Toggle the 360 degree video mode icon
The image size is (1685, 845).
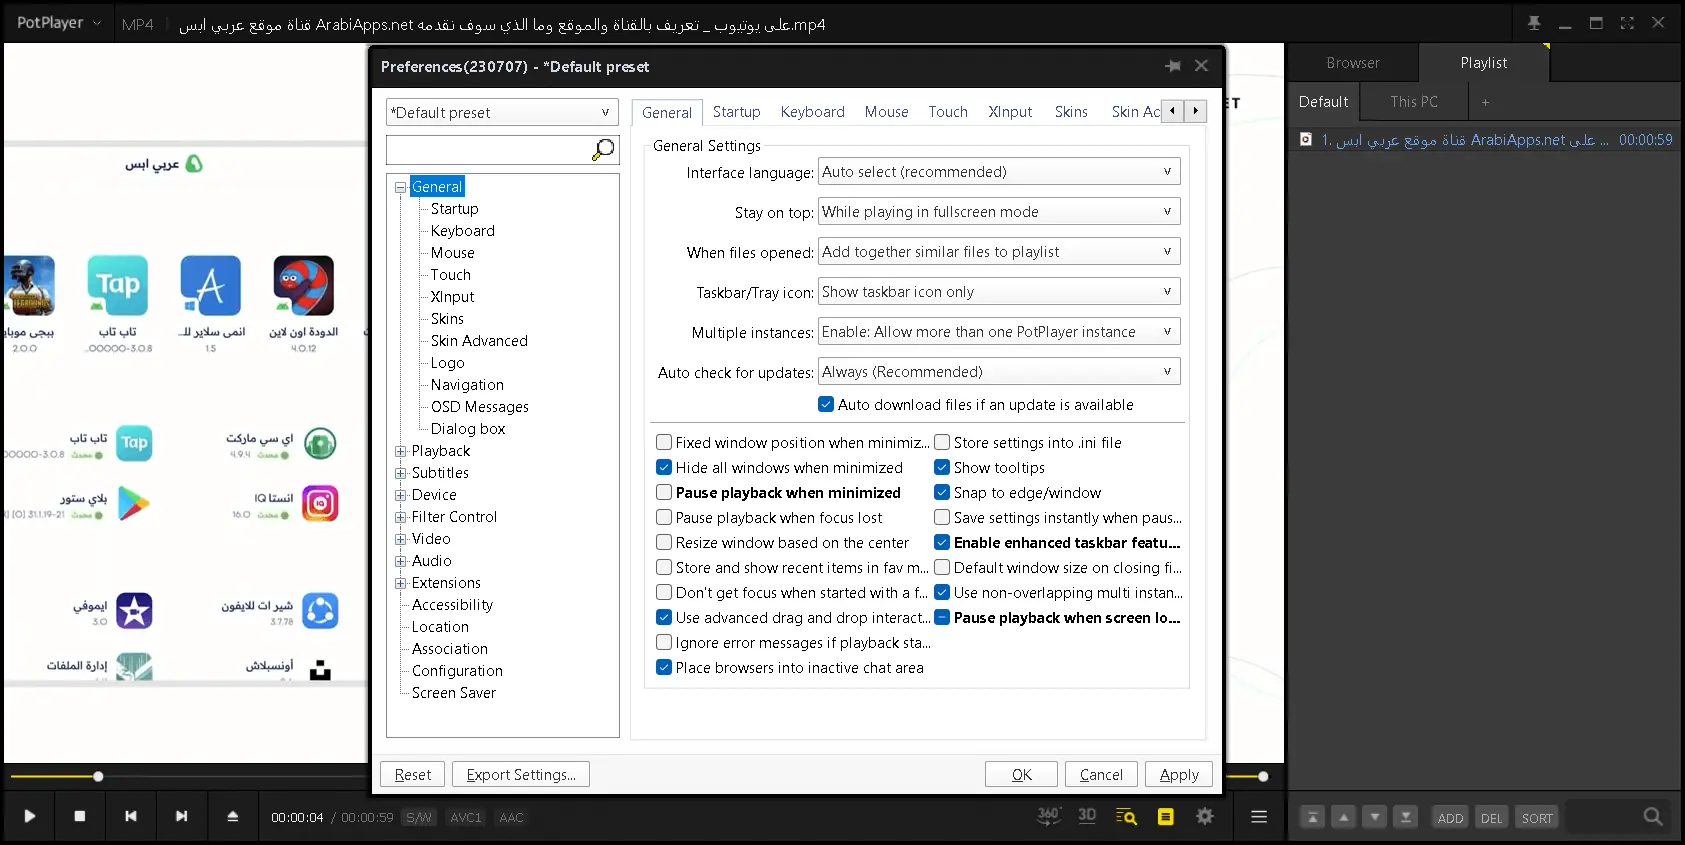1048,816
